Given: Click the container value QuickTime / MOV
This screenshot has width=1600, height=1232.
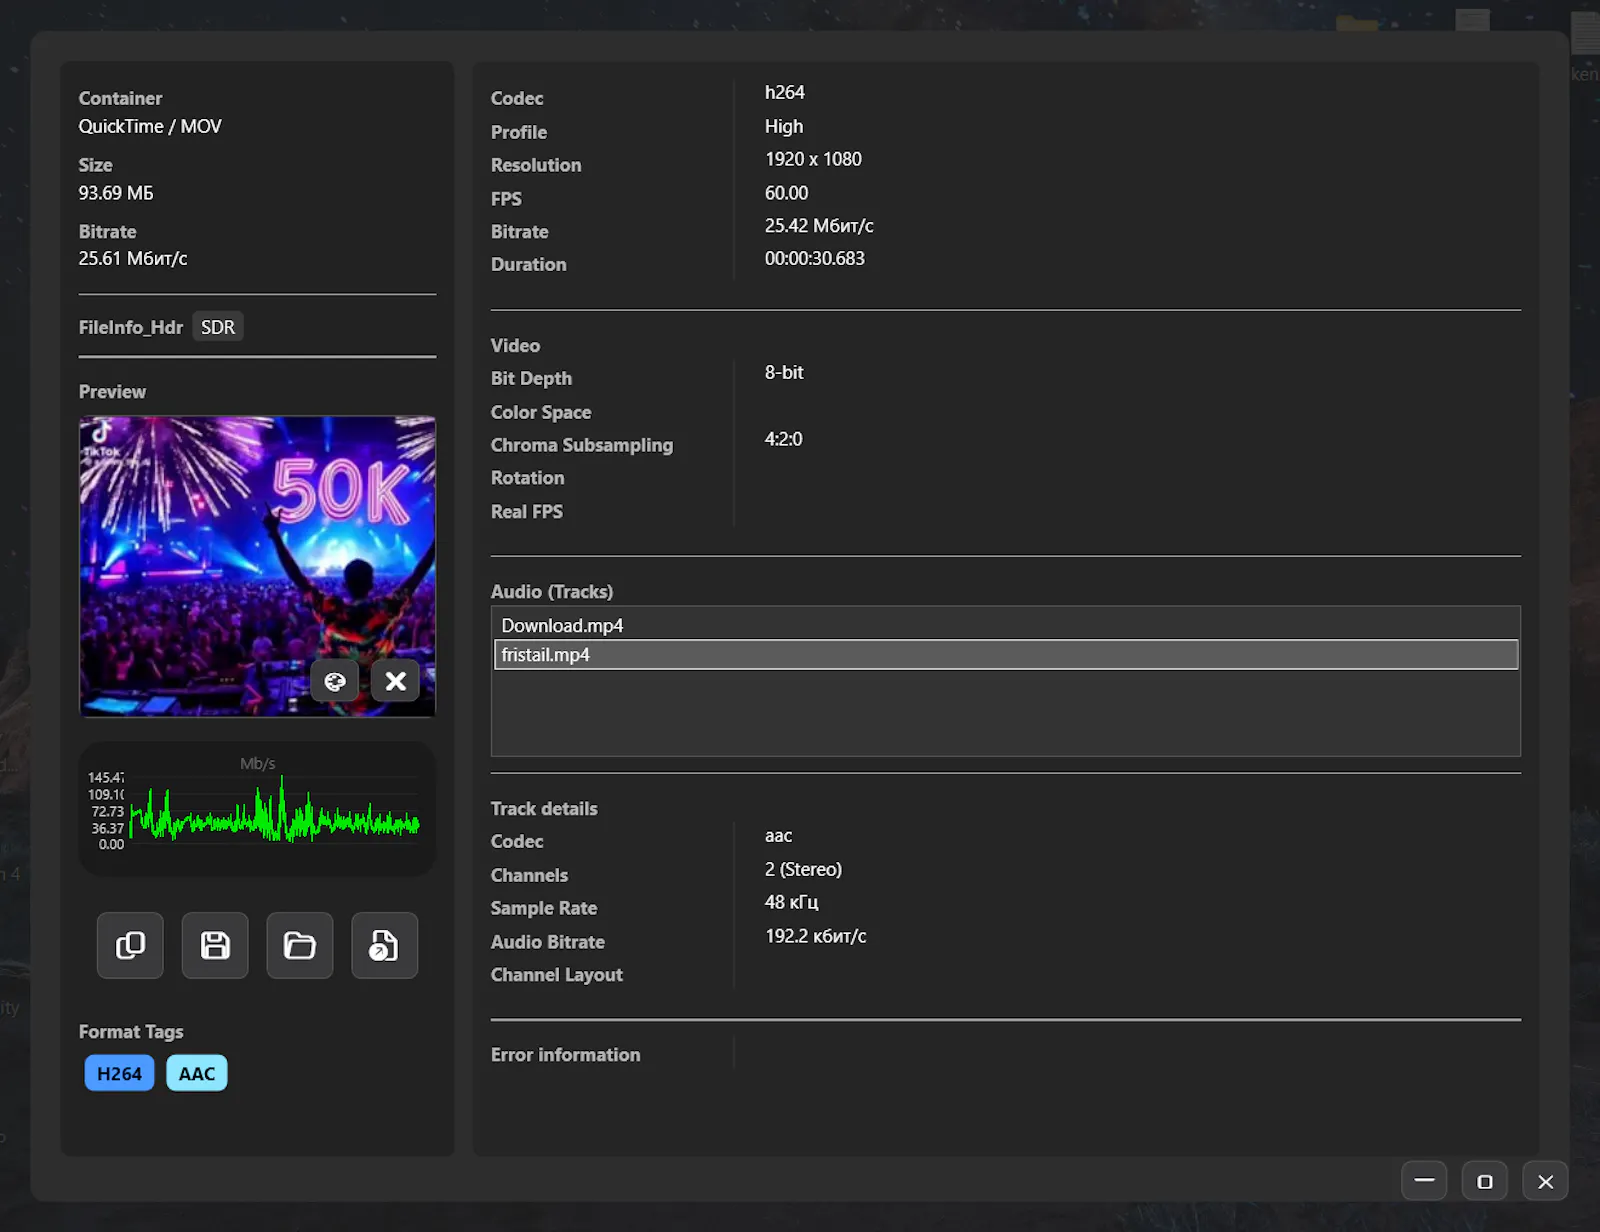Looking at the screenshot, I should 150,126.
